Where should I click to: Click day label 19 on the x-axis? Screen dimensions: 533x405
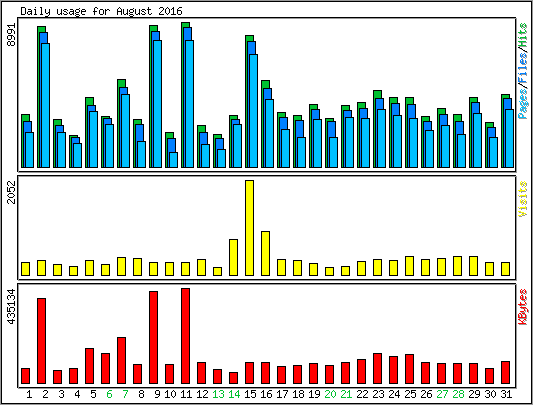[314, 394]
